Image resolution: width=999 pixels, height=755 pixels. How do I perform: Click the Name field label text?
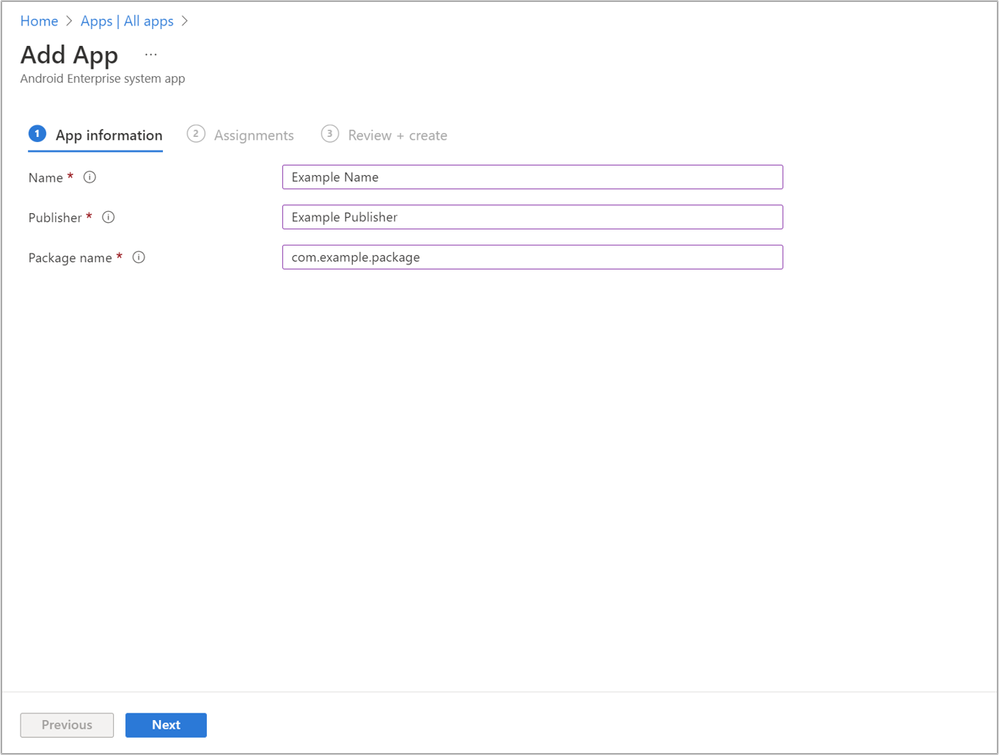click(45, 178)
